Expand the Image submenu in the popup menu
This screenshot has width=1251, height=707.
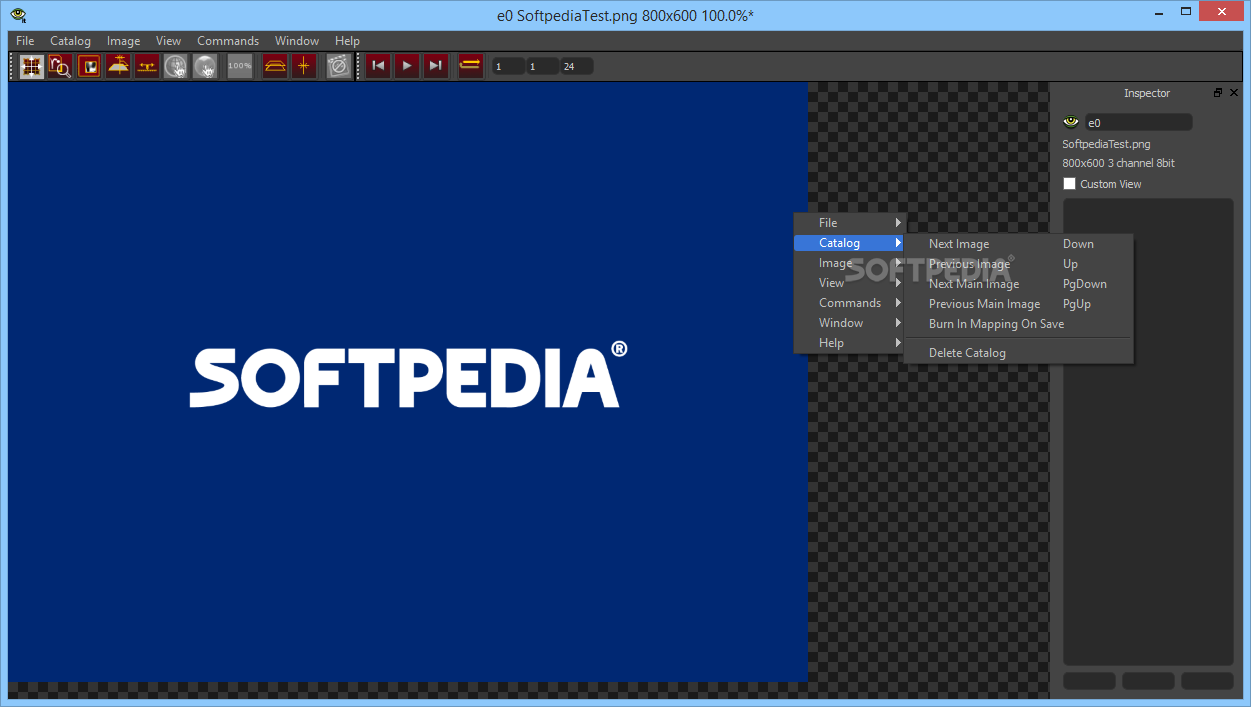click(849, 263)
